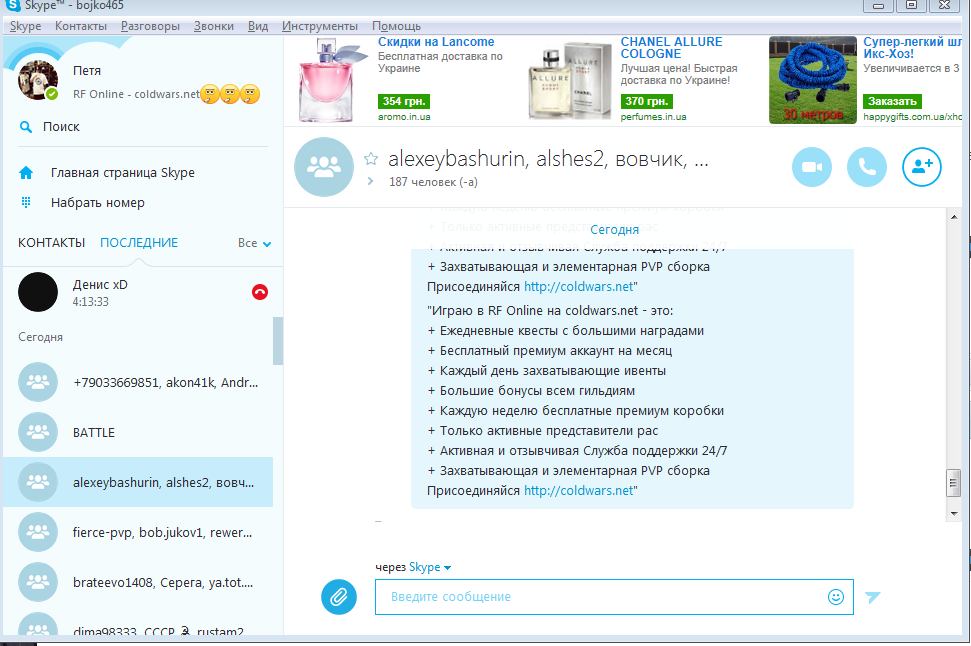Click the Поиск search field
Screen dimensions: 971x646
(142, 127)
